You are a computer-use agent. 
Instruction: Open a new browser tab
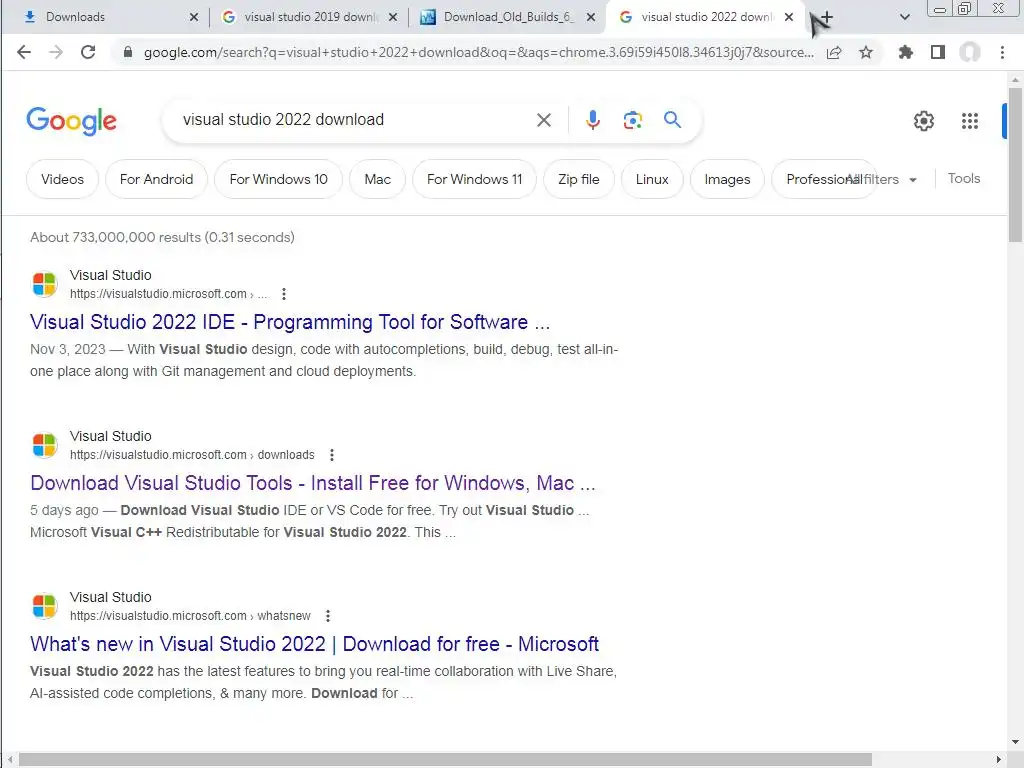point(827,17)
